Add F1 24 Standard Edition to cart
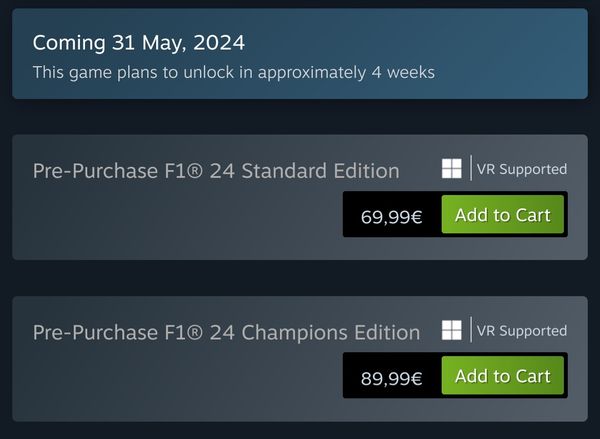The image size is (600, 439). pos(502,214)
